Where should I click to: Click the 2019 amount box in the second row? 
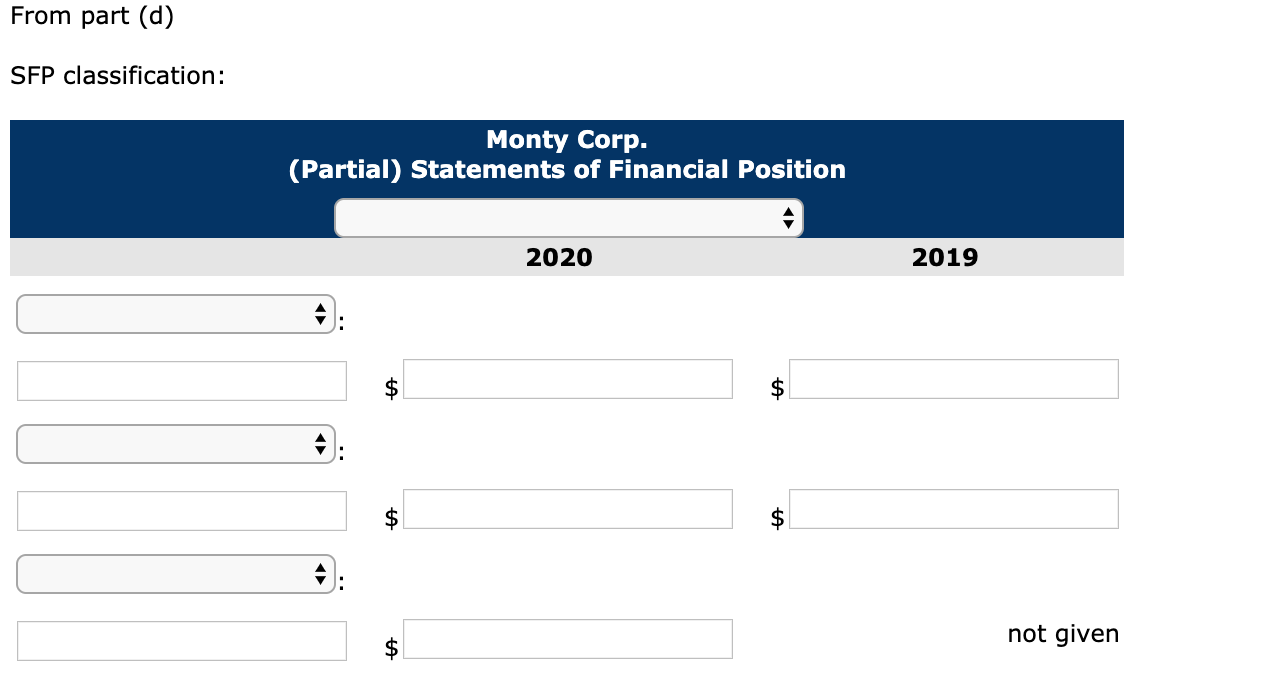coord(953,508)
